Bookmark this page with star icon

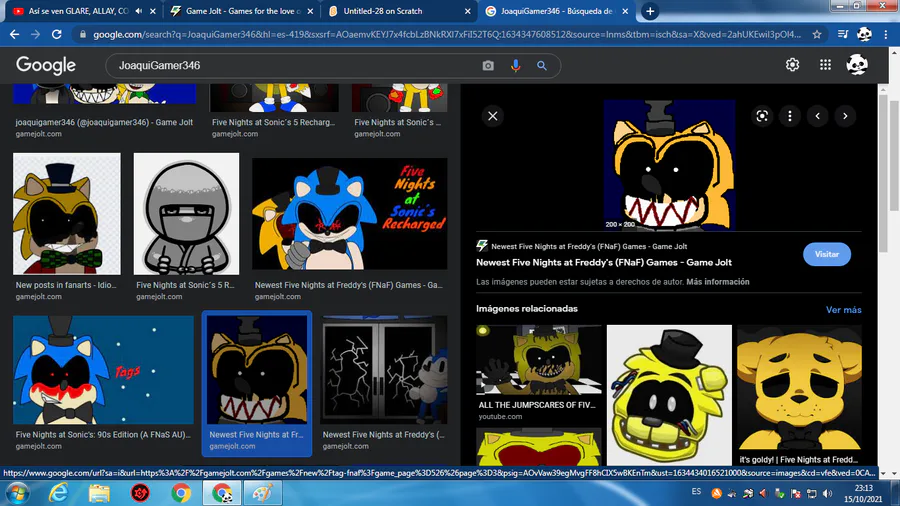pyautogui.click(x=817, y=34)
